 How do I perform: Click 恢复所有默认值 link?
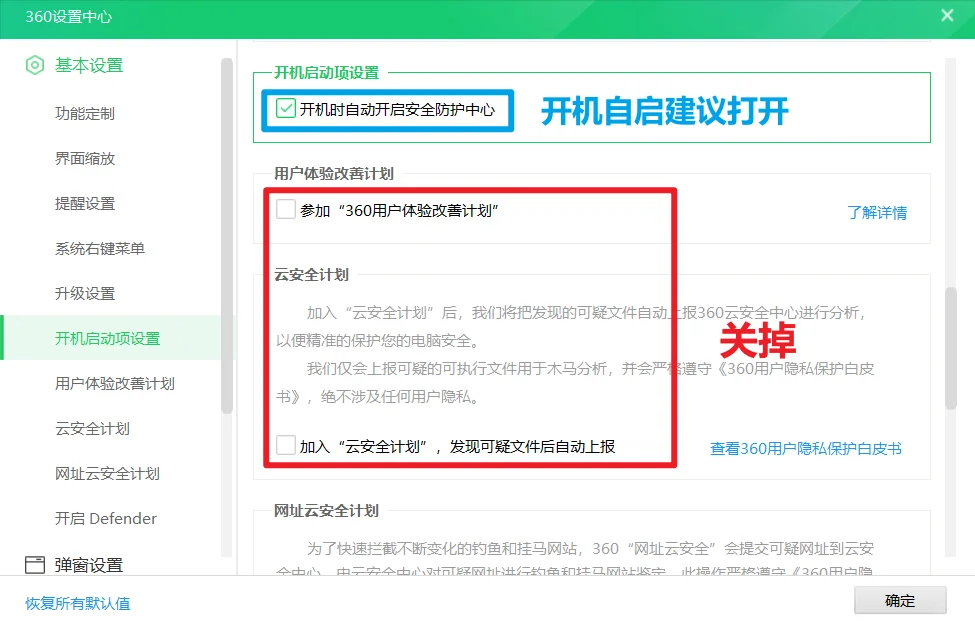(x=78, y=603)
